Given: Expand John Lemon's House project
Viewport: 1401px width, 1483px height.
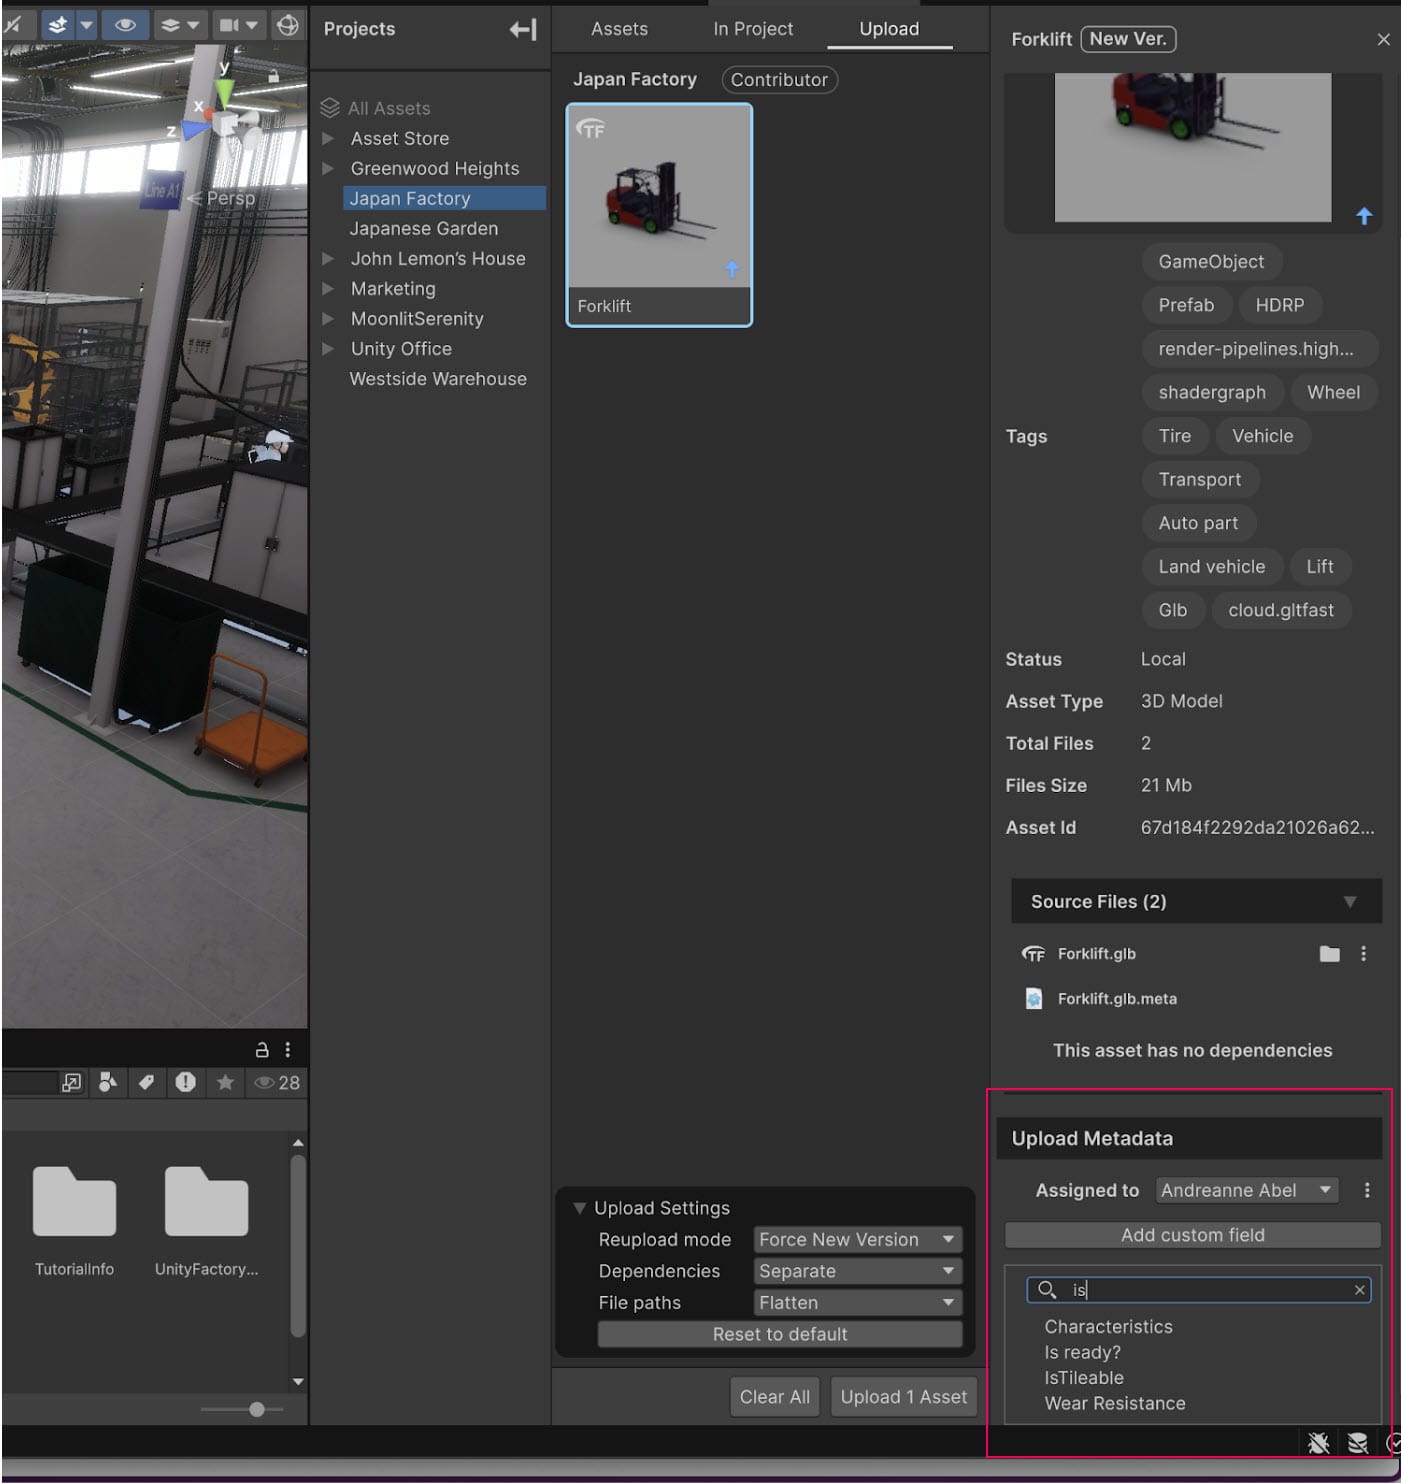Looking at the screenshot, I should point(328,259).
